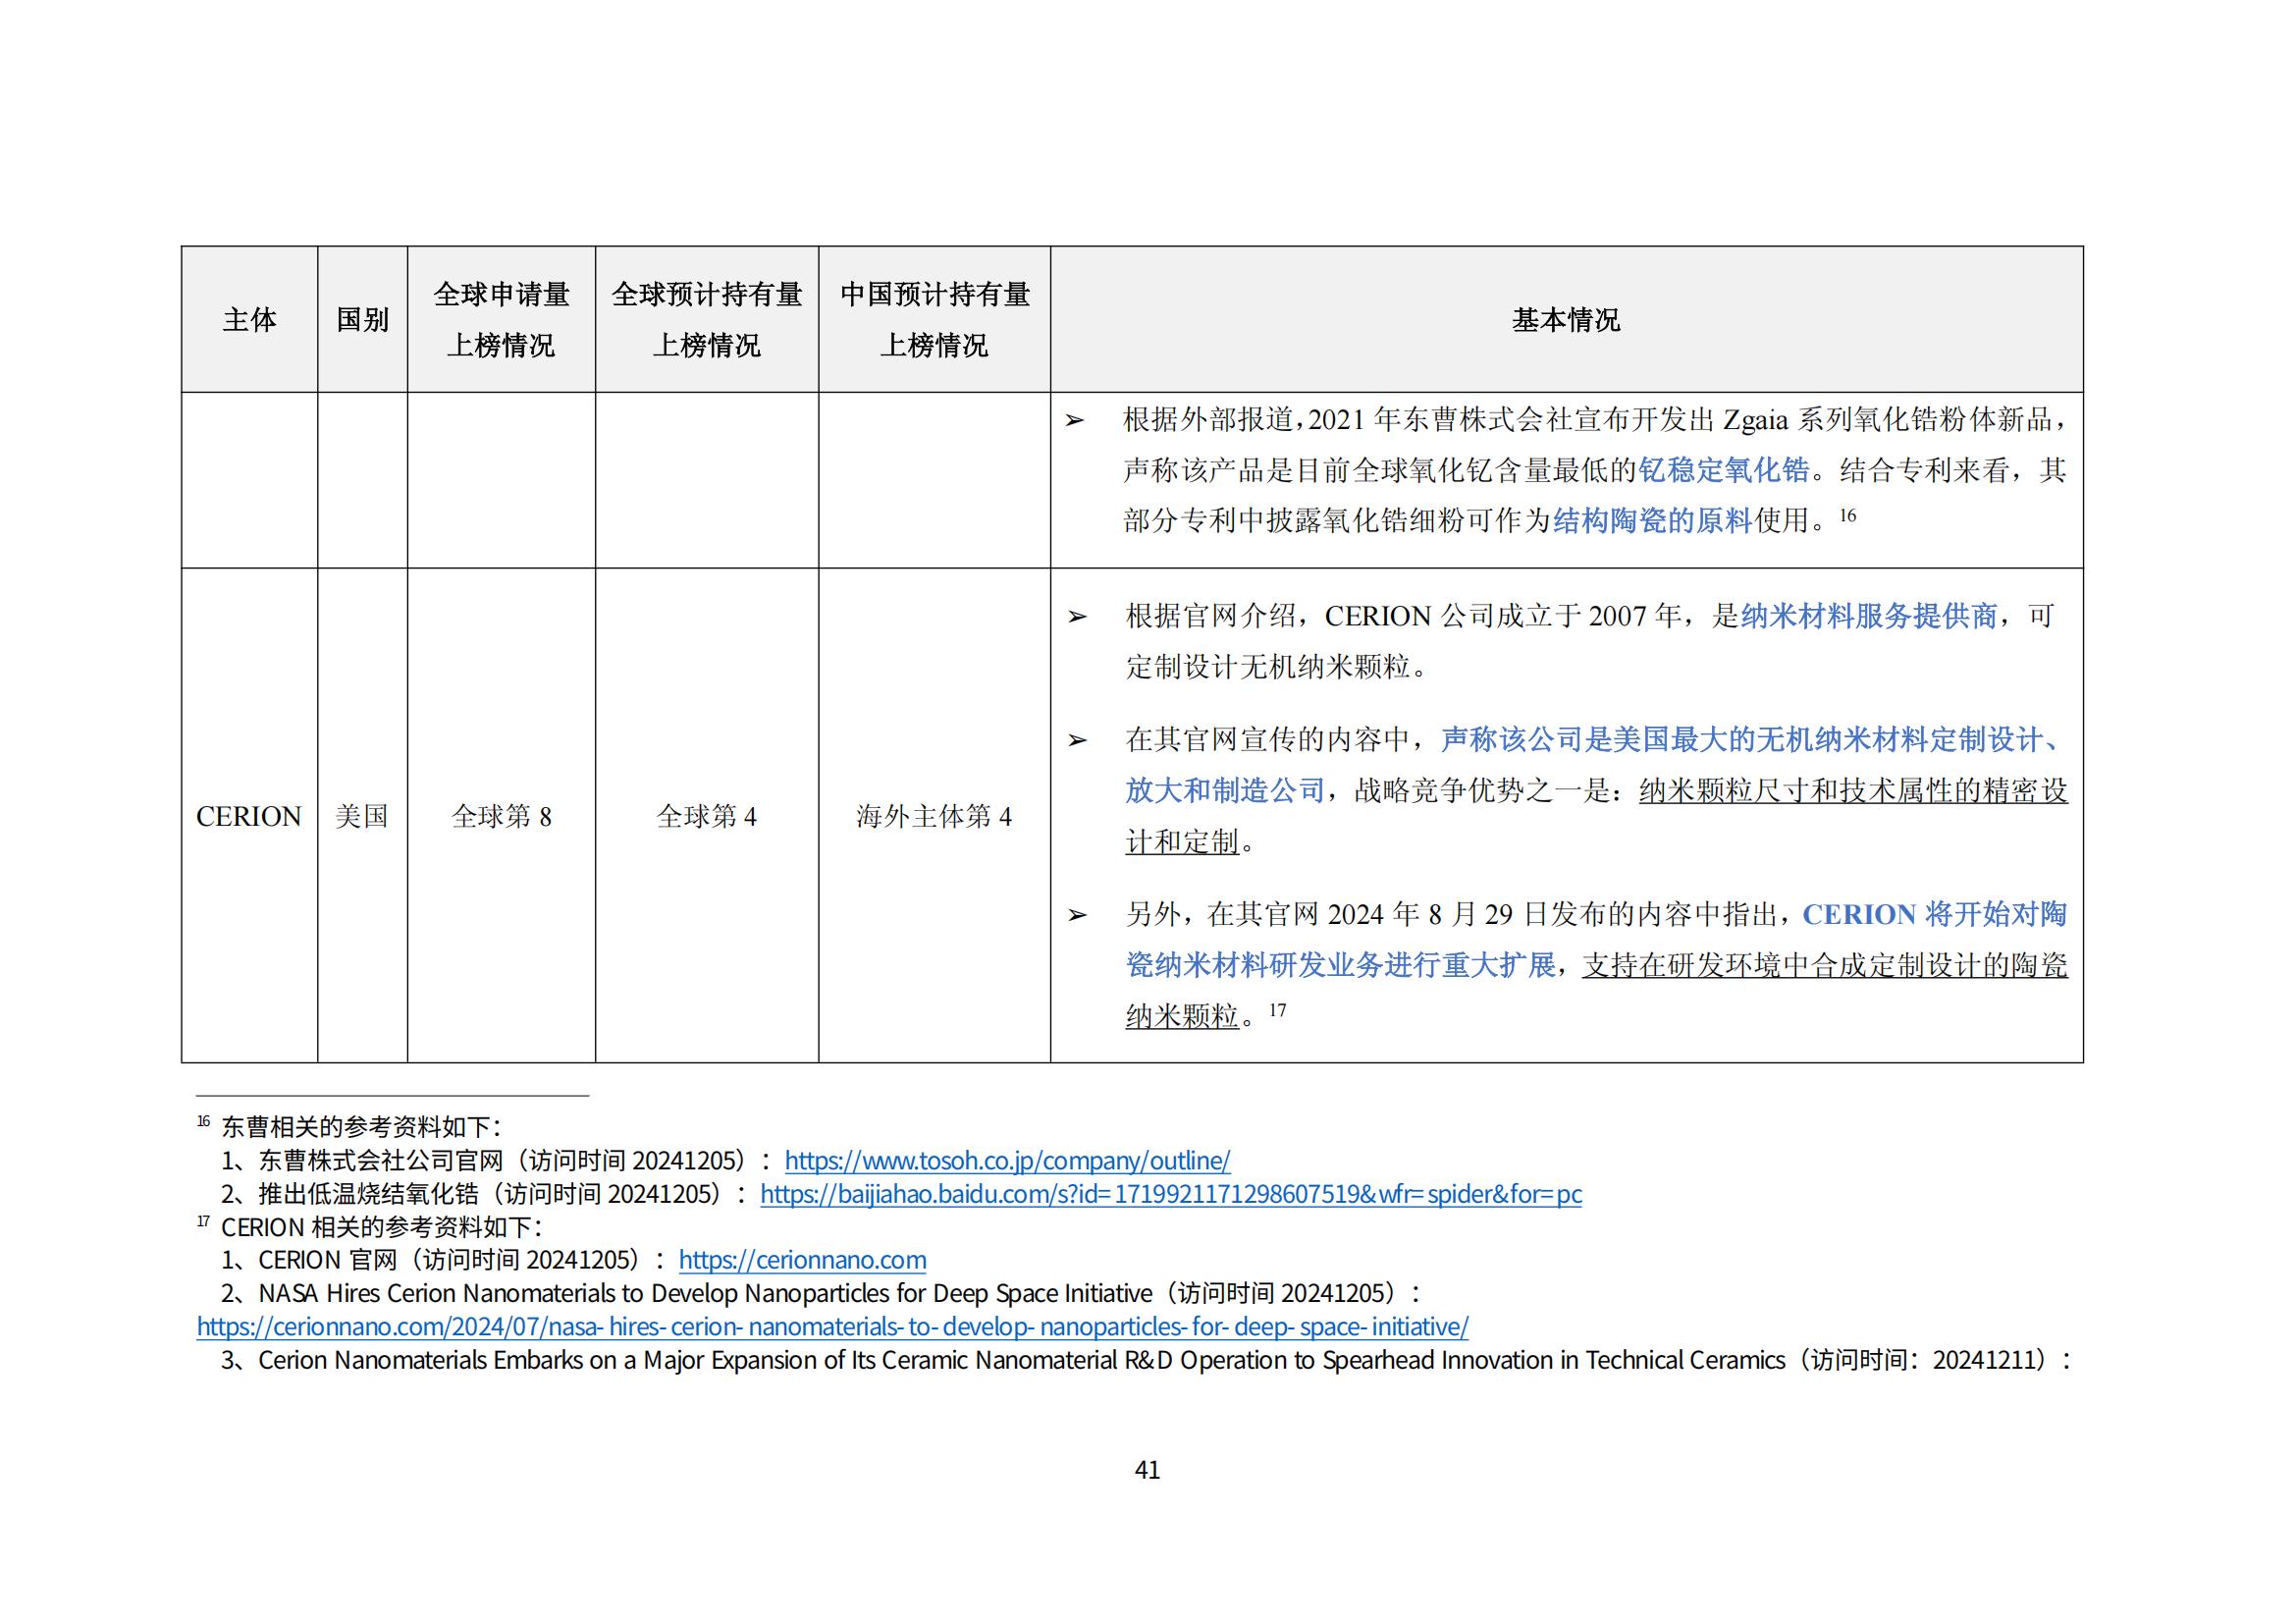Click the cell reading 美国
2296x1624 pixels.
(362, 817)
